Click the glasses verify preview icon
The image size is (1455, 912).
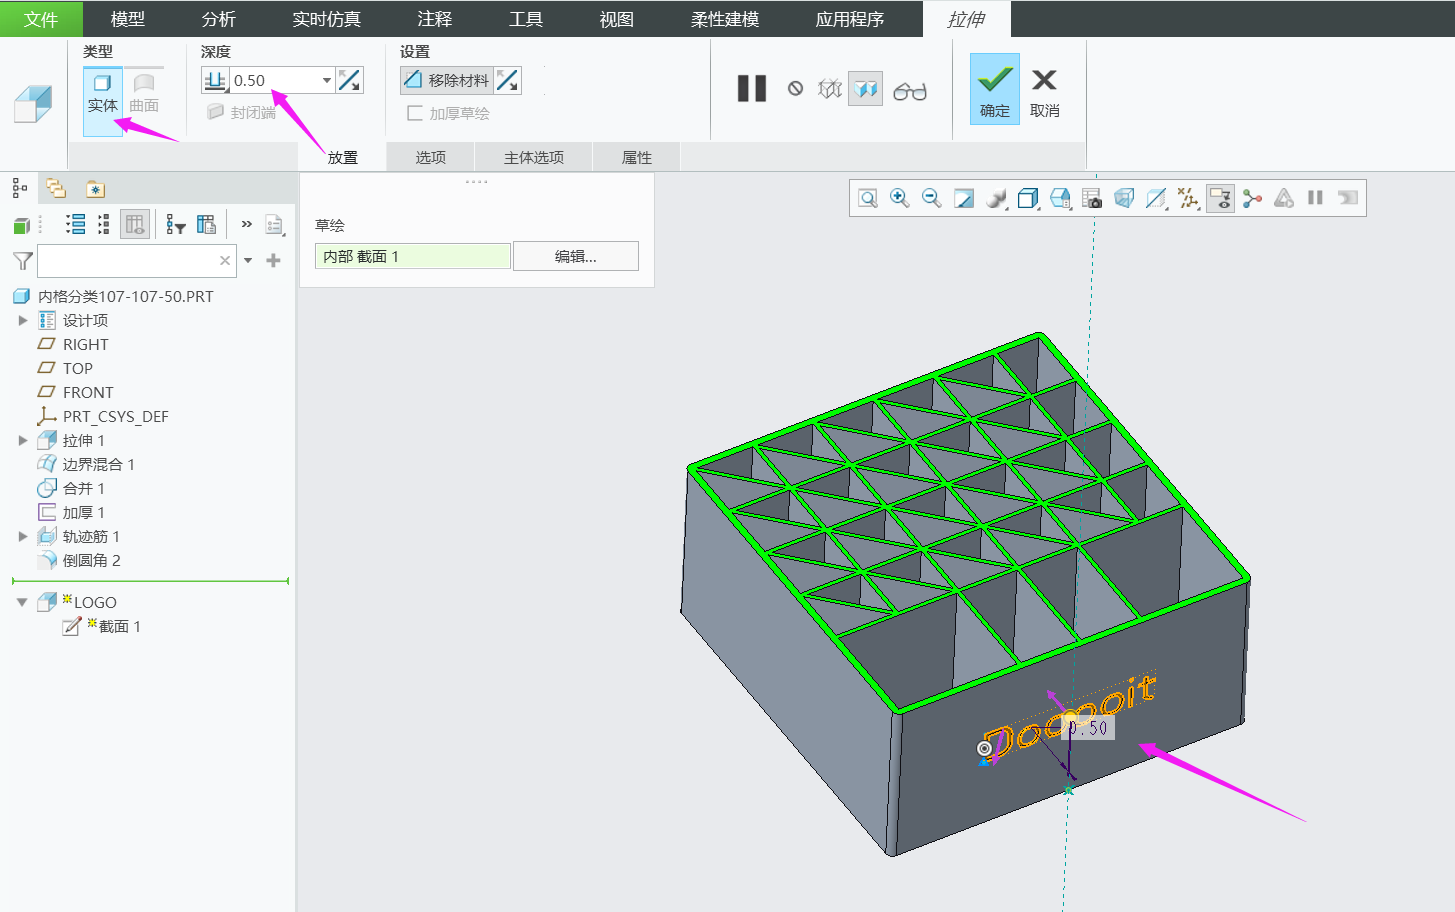click(x=909, y=91)
